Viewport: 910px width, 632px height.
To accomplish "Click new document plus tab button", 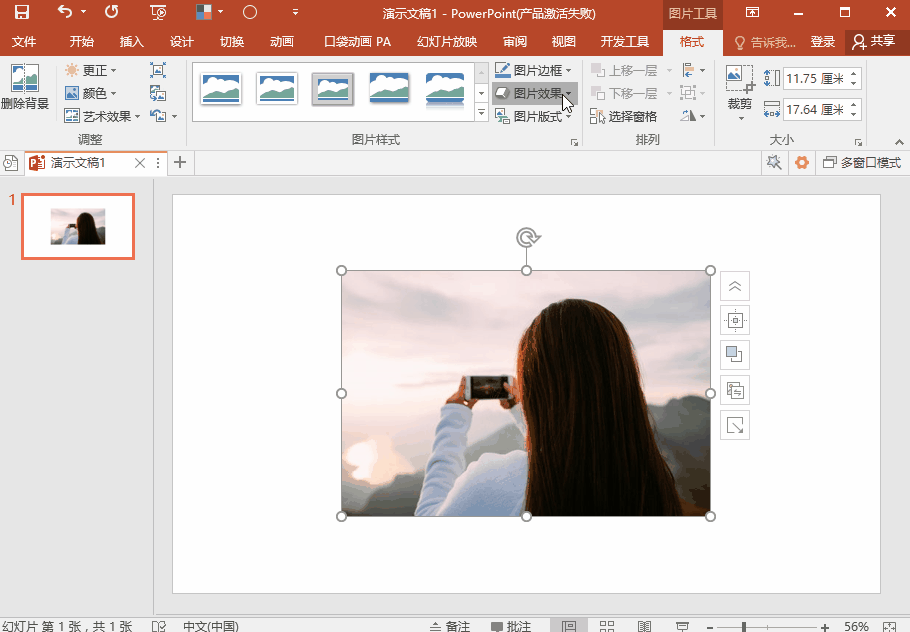I will coord(180,162).
